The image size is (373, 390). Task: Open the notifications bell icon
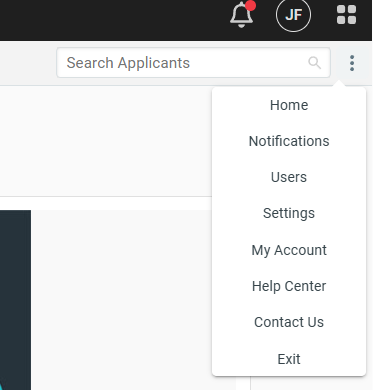pyautogui.click(x=242, y=15)
